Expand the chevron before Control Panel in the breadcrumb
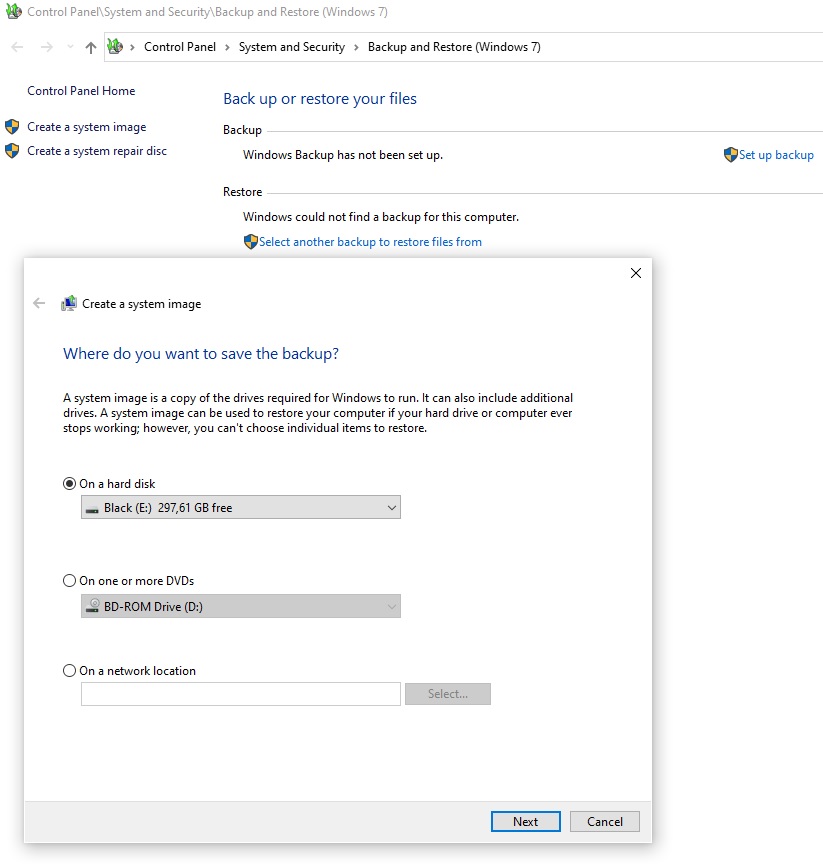 pyautogui.click(x=132, y=47)
